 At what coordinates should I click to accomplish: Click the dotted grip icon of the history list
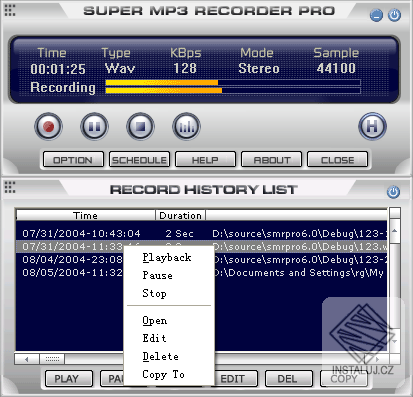[10, 187]
